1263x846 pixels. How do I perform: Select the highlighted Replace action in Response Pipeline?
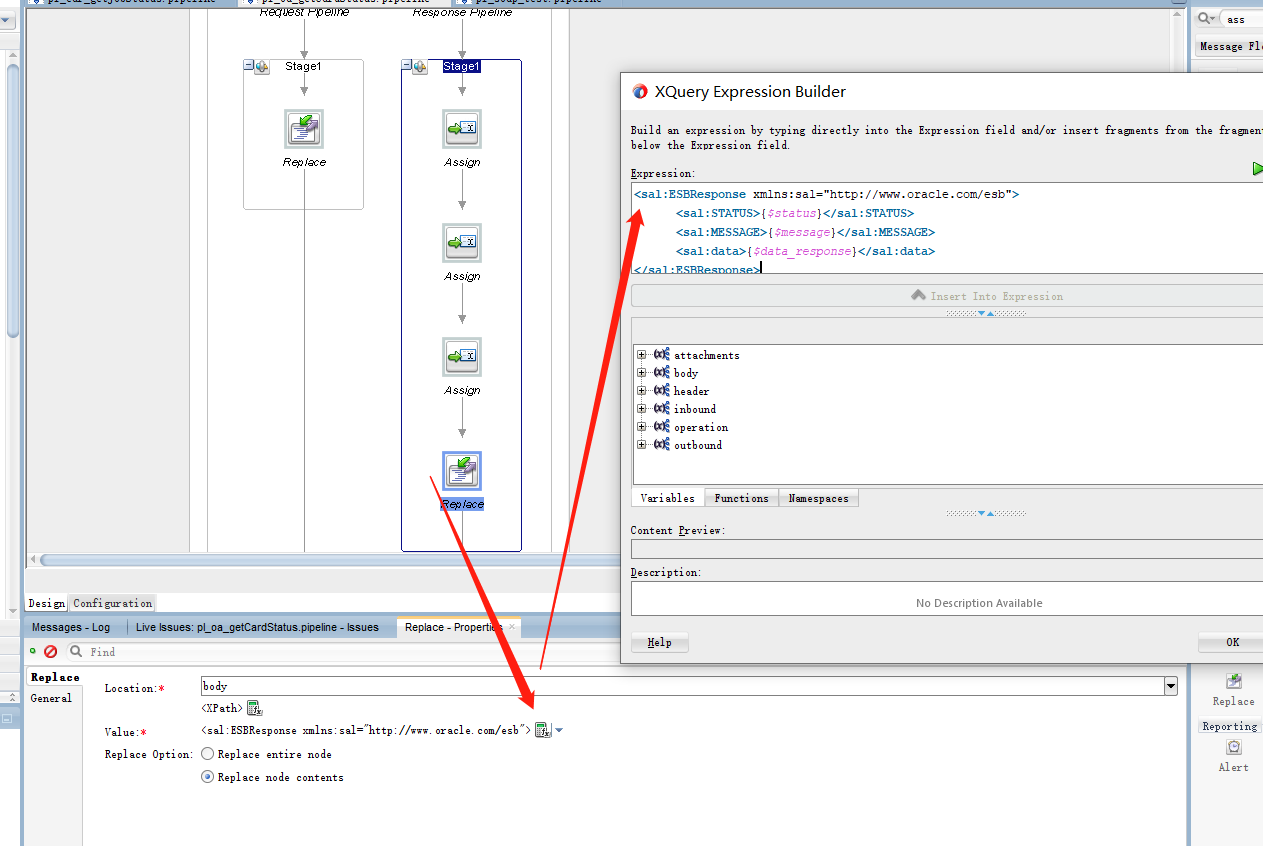(x=462, y=471)
